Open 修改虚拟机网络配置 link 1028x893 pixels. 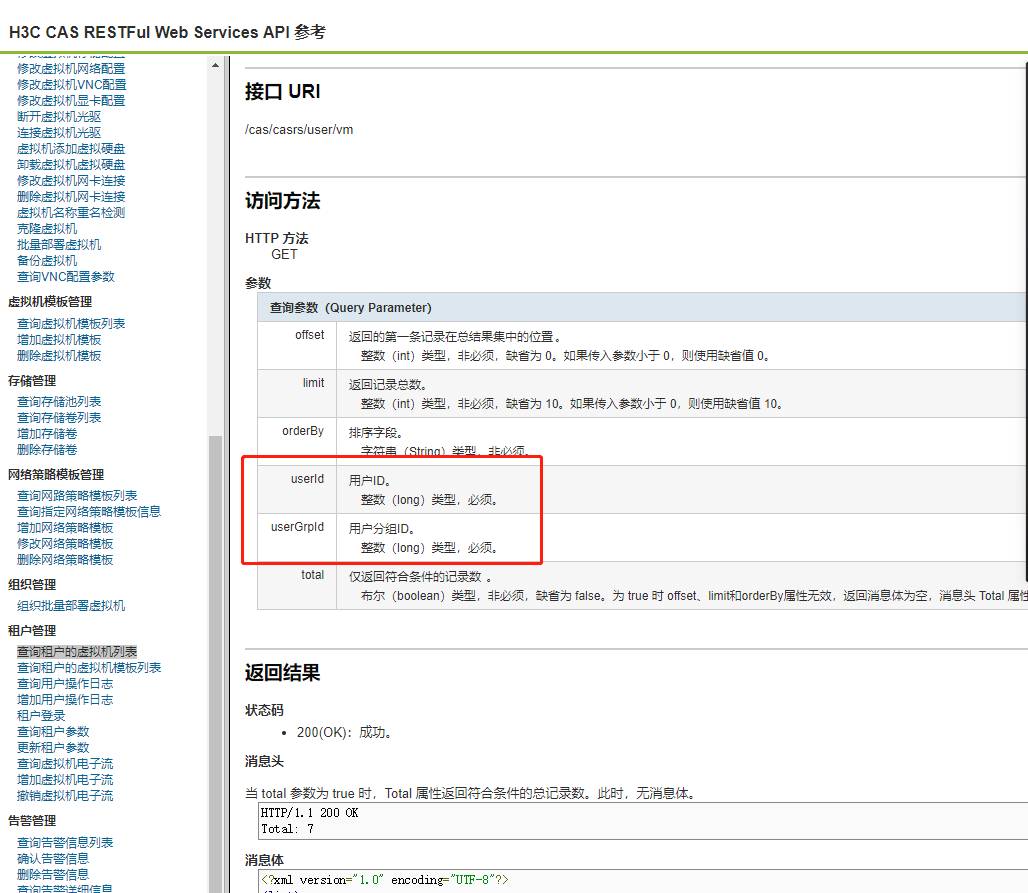tap(71, 69)
